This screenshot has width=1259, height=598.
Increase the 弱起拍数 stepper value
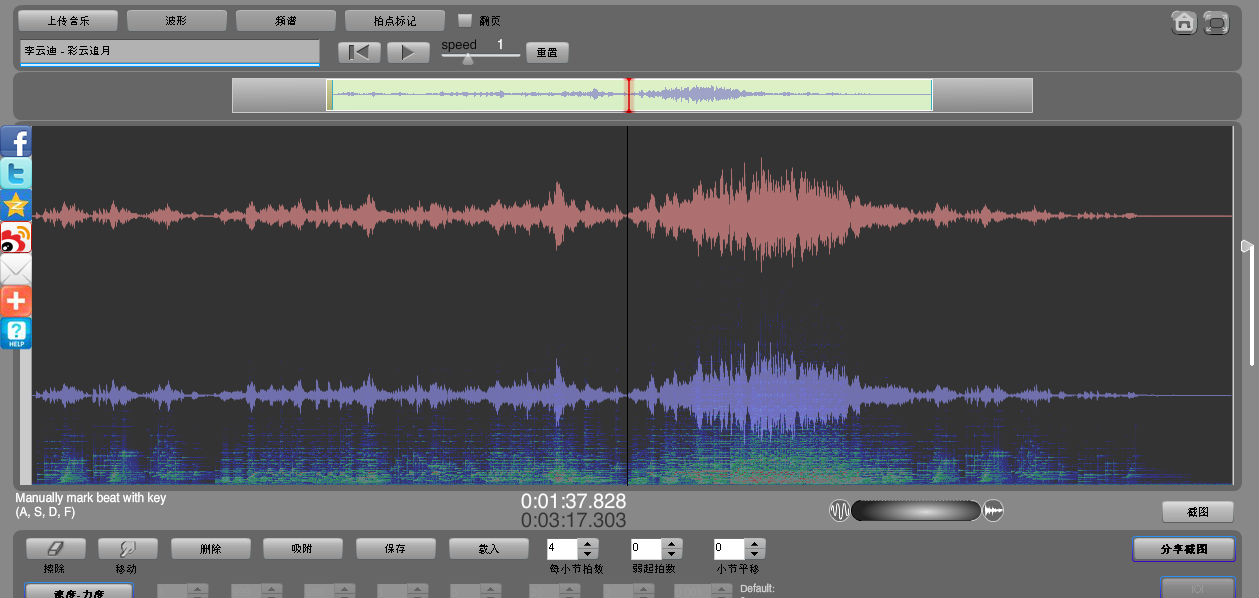pos(672,544)
